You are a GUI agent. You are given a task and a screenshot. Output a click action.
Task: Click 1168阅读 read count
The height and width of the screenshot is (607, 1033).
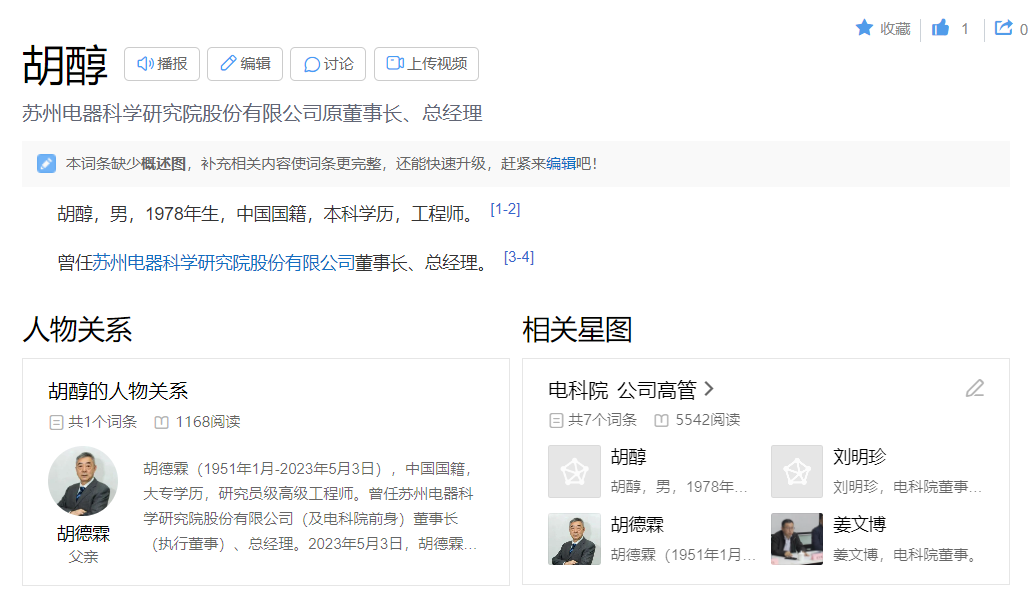click(x=198, y=422)
